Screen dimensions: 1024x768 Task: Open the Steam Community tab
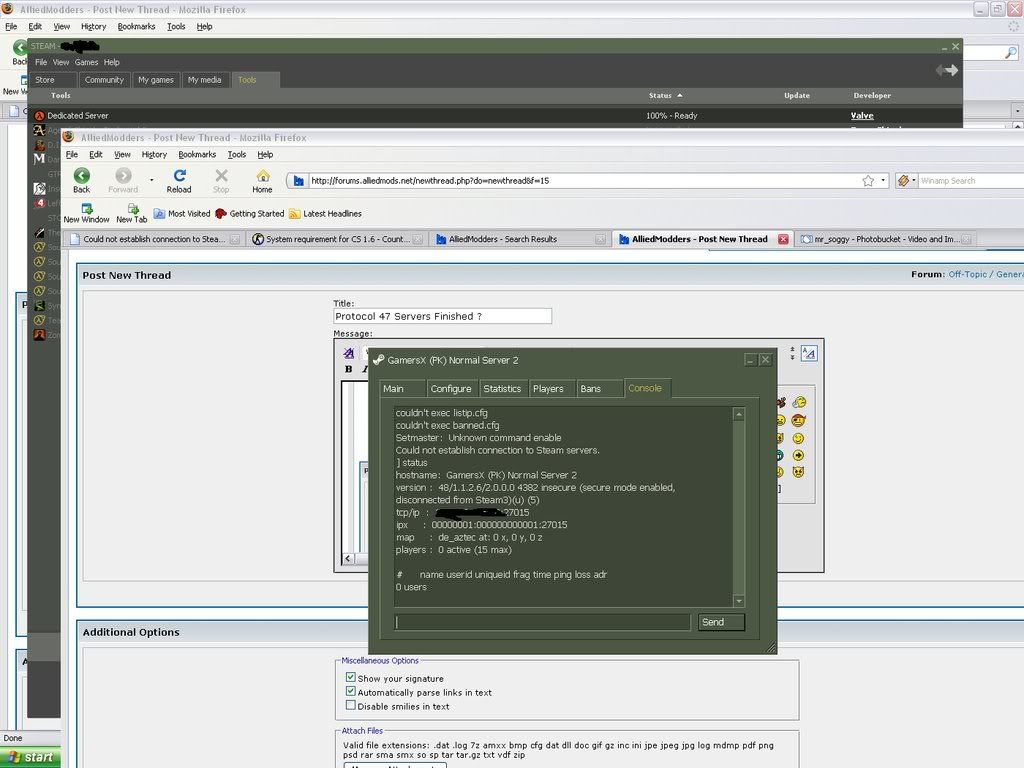click(104, 80)
